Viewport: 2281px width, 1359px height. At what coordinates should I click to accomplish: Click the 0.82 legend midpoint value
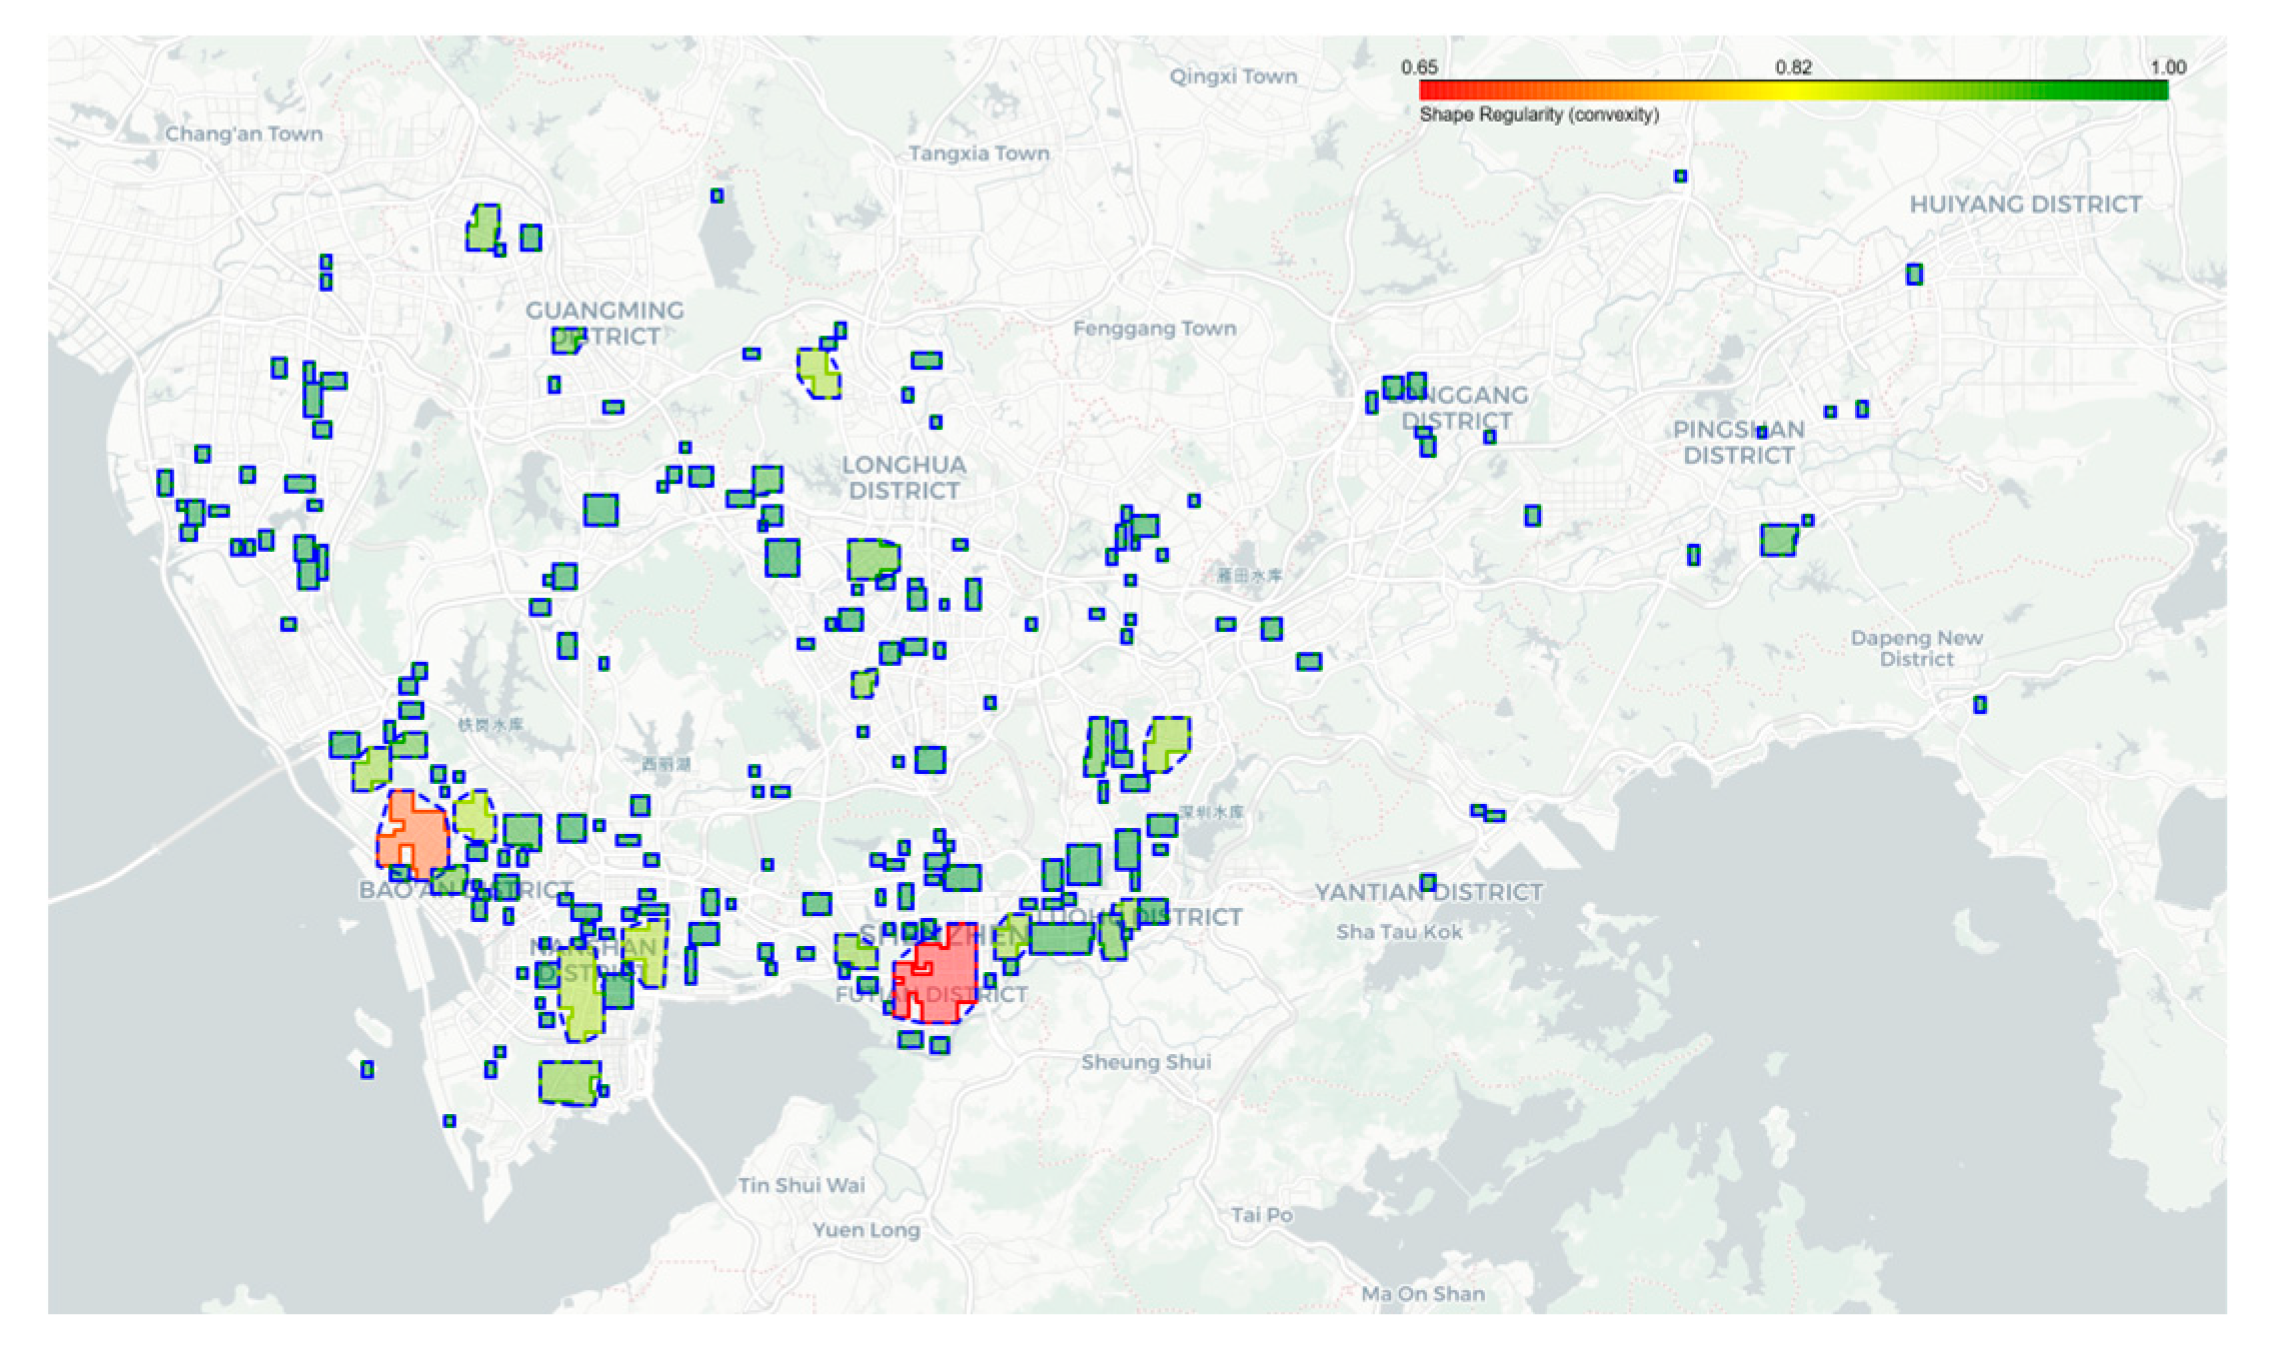pos(1792,67)
